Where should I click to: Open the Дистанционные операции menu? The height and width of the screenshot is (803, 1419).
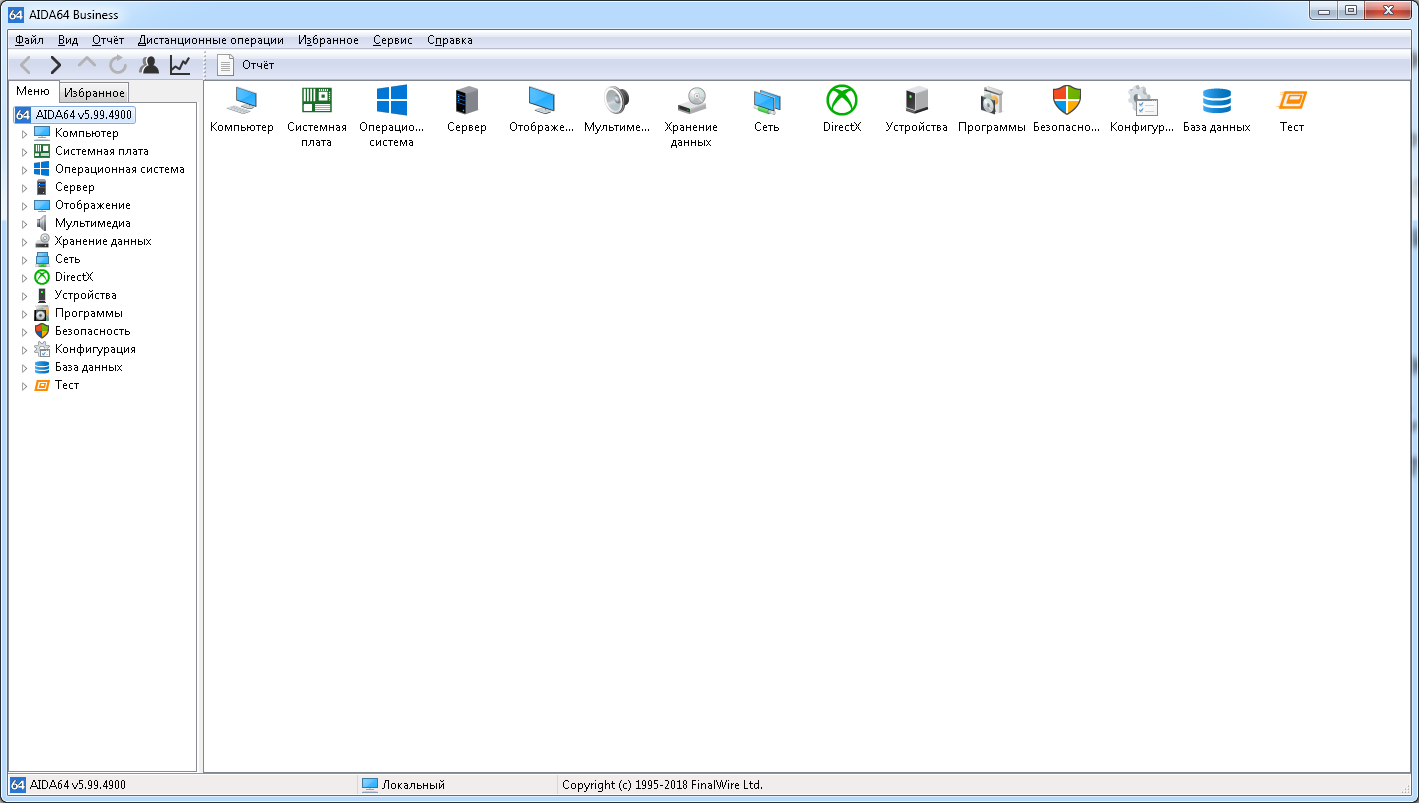coord(211,40)
